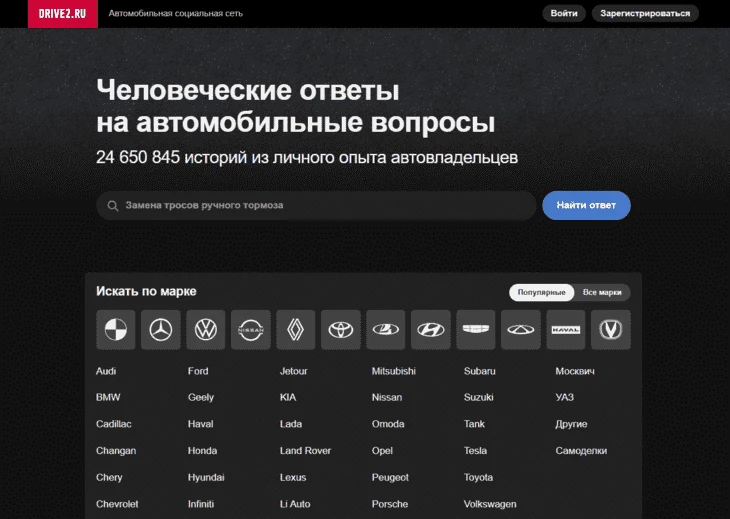
Task: Open the Li Auto brand link
Action: pyautogui.click(x=295, y=504)
